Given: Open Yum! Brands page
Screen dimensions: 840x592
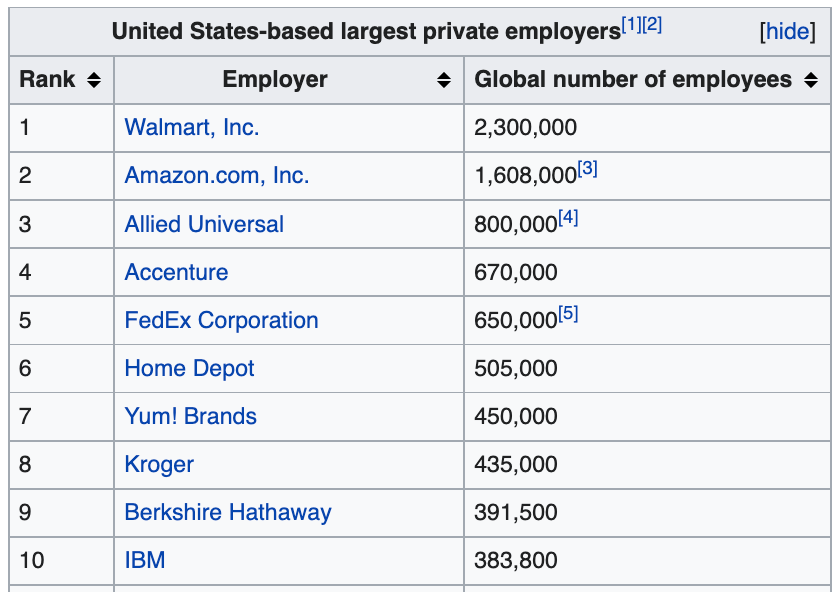Looking at the screenshot, I should coord(190,416).
